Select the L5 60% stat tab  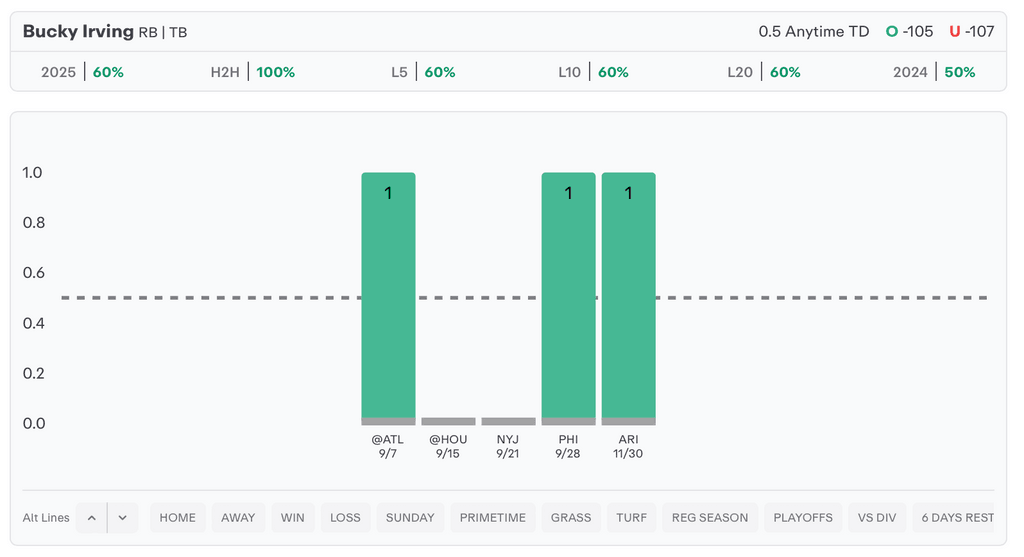click(x=423, y=72)
